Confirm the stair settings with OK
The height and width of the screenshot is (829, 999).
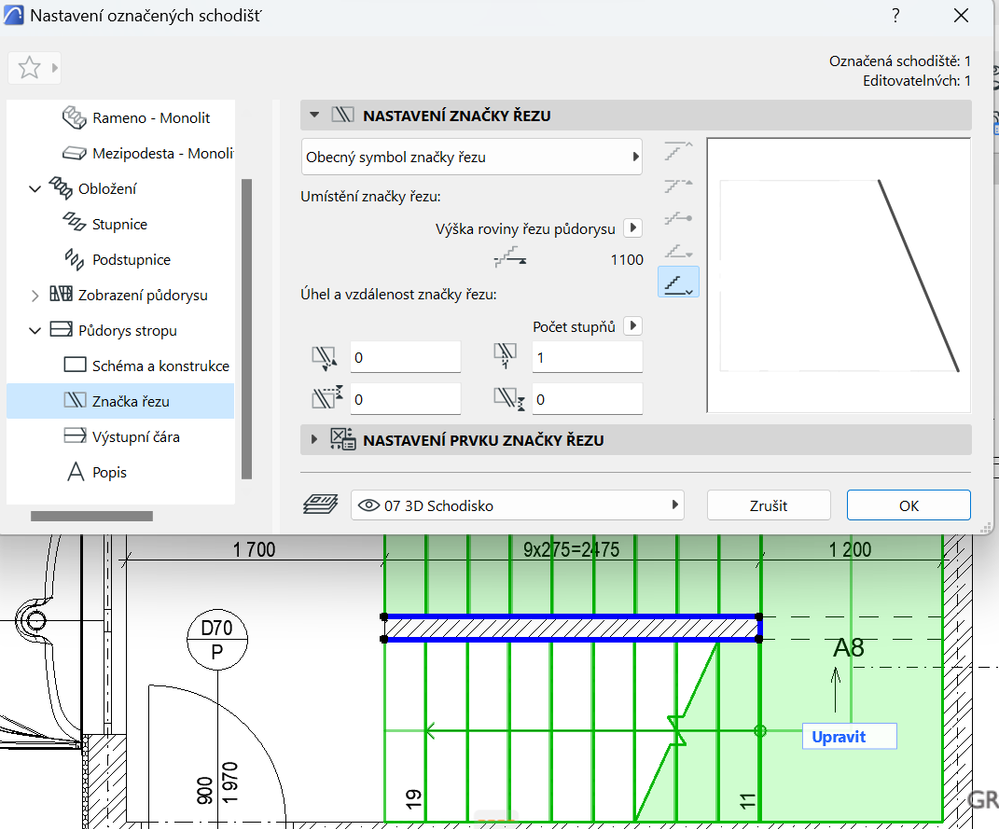point(907,505)
